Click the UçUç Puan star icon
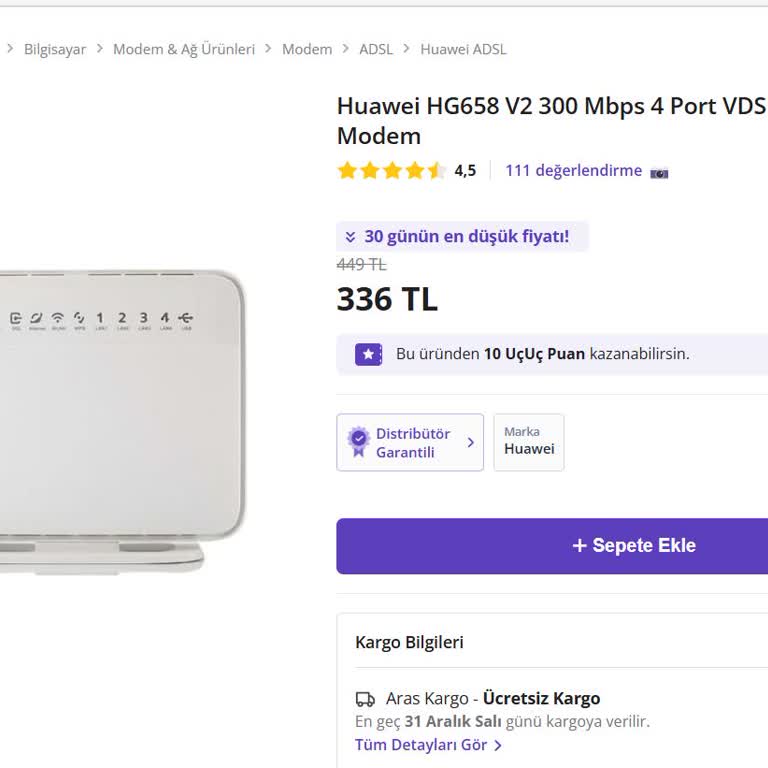The image size is (768, 768). [x=368, y=354]
